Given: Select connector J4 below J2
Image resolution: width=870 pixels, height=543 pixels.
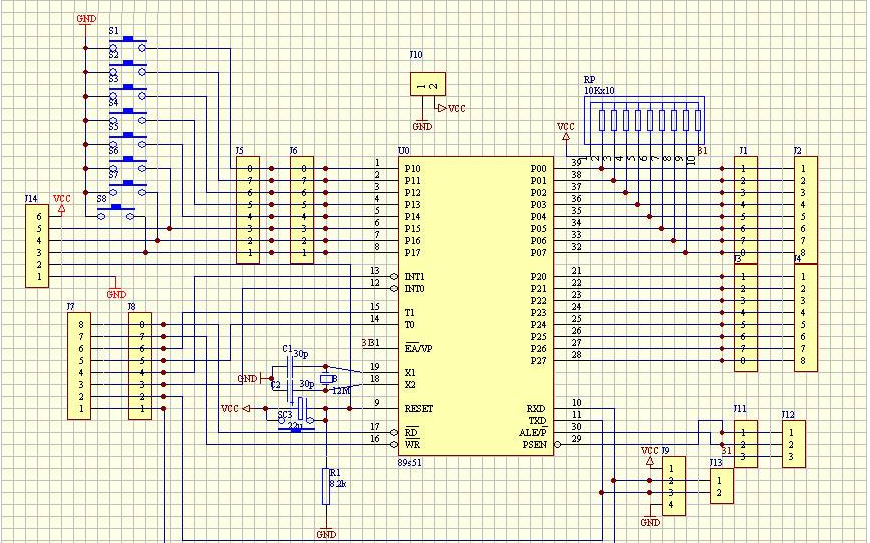Looking at the screenshot, I should pyautogui.click(x=806, y=318).
